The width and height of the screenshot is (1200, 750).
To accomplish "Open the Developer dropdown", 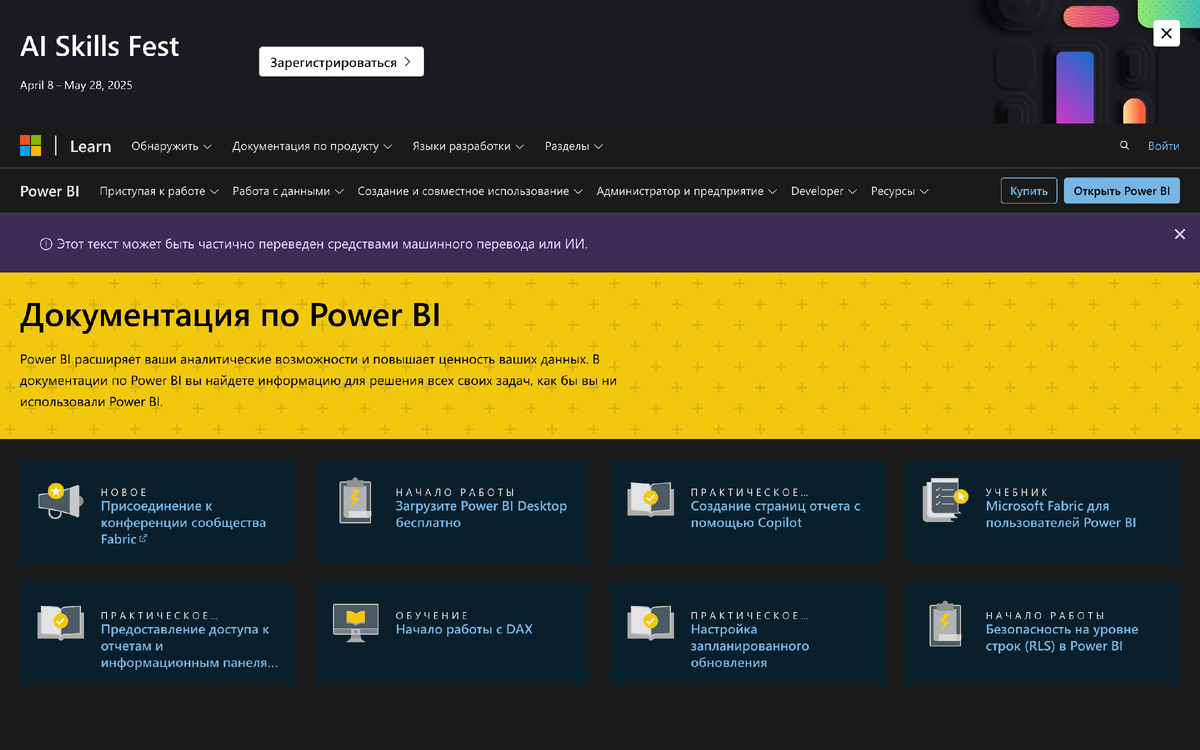I will tap(824, 191).
